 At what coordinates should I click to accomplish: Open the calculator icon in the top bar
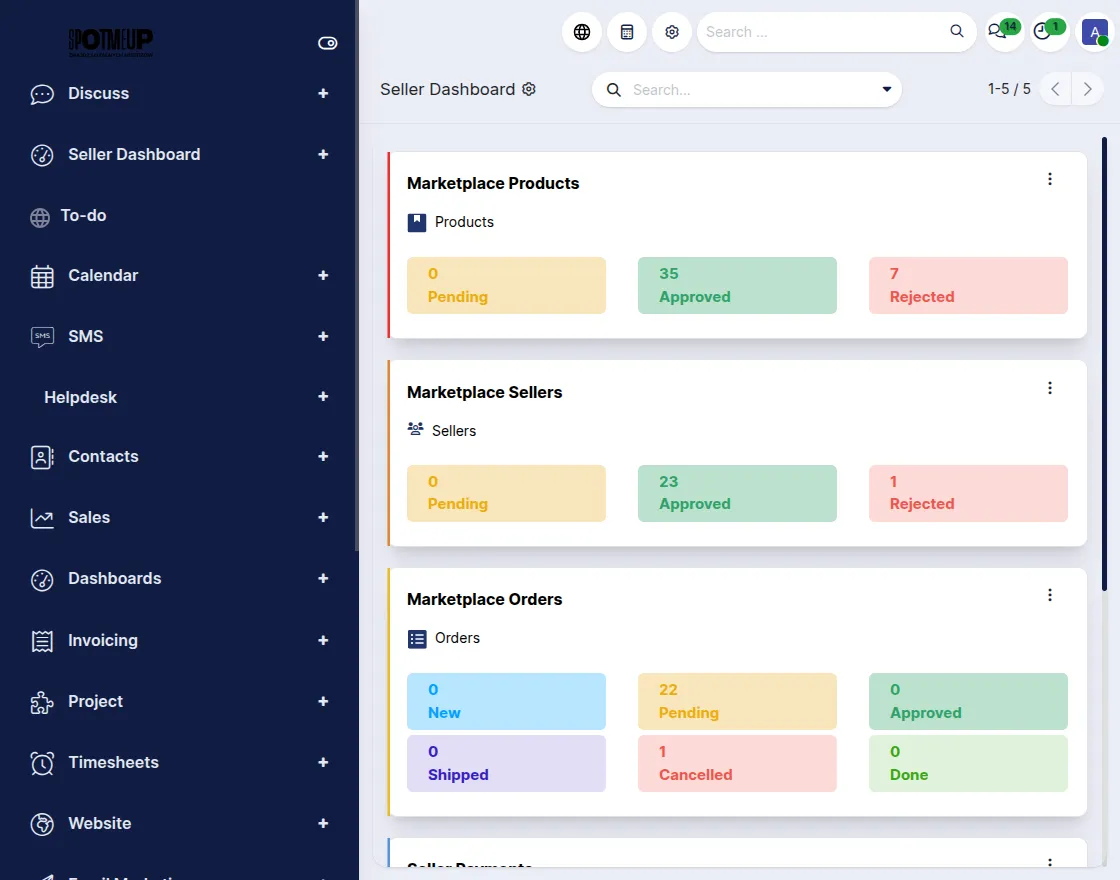(626, 31)
